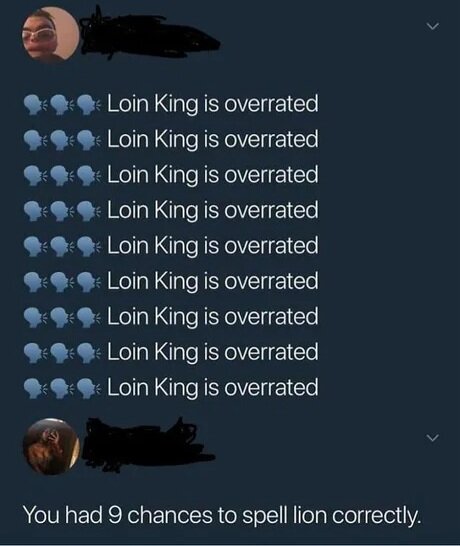Click the last 'Loin King is overrated' line
The height and width of the screenshot is (546, 460).
(x=213, y=388)
